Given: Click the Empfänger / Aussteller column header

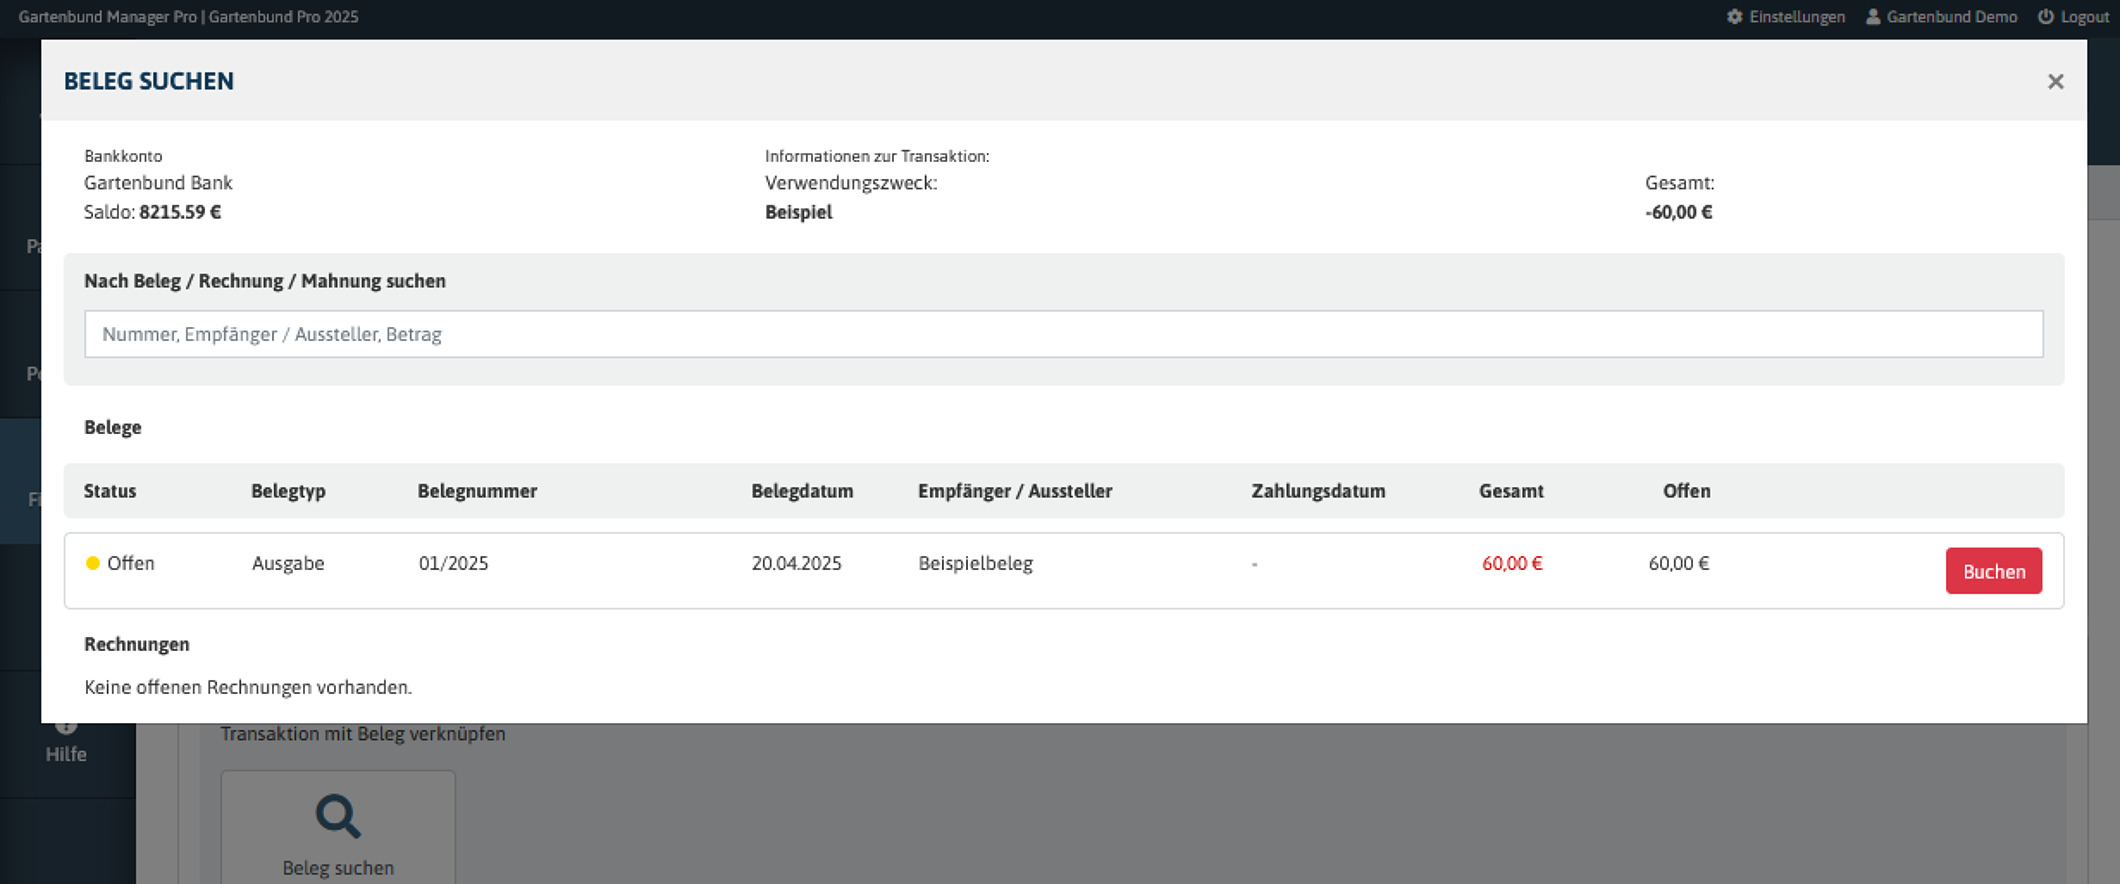Looking at the screenshot, I should [x=1014, y=491].
